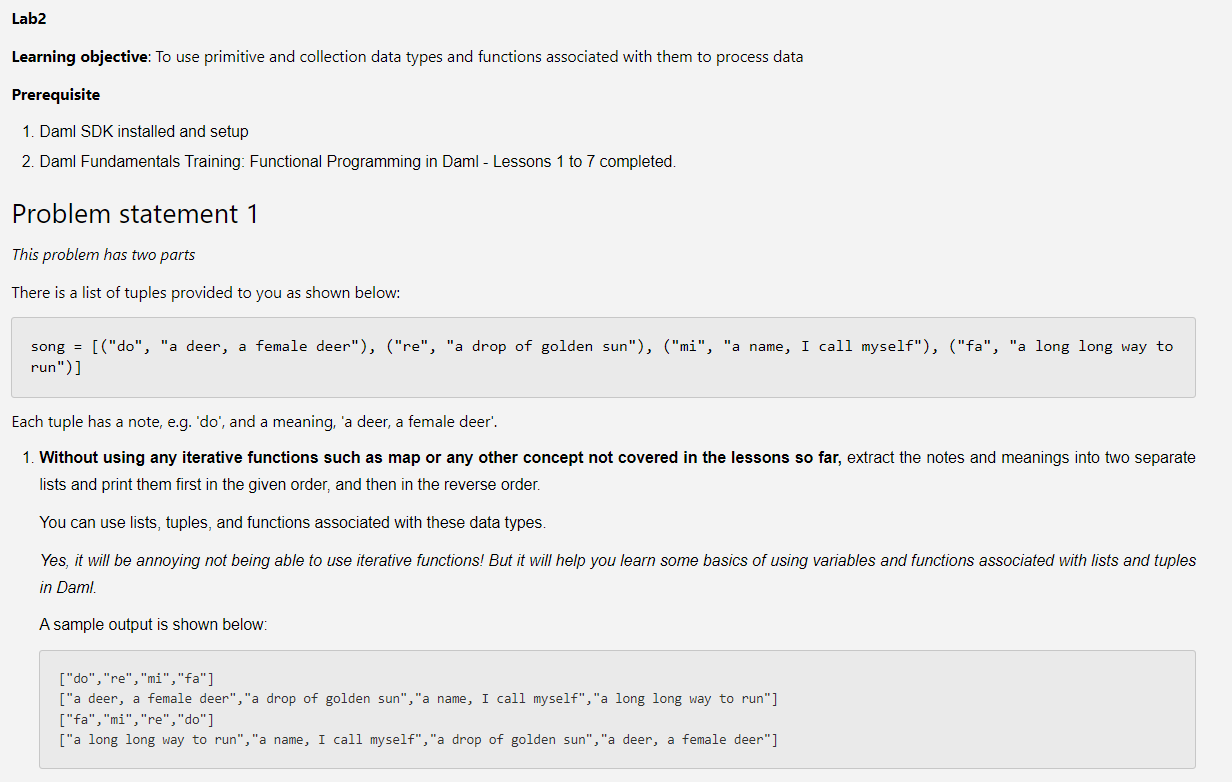Click the reversed notes output ["fa","mi","re","do"]
This screenshot has height=782, width=1232.
pyautogui.click(x=137, y=719)
